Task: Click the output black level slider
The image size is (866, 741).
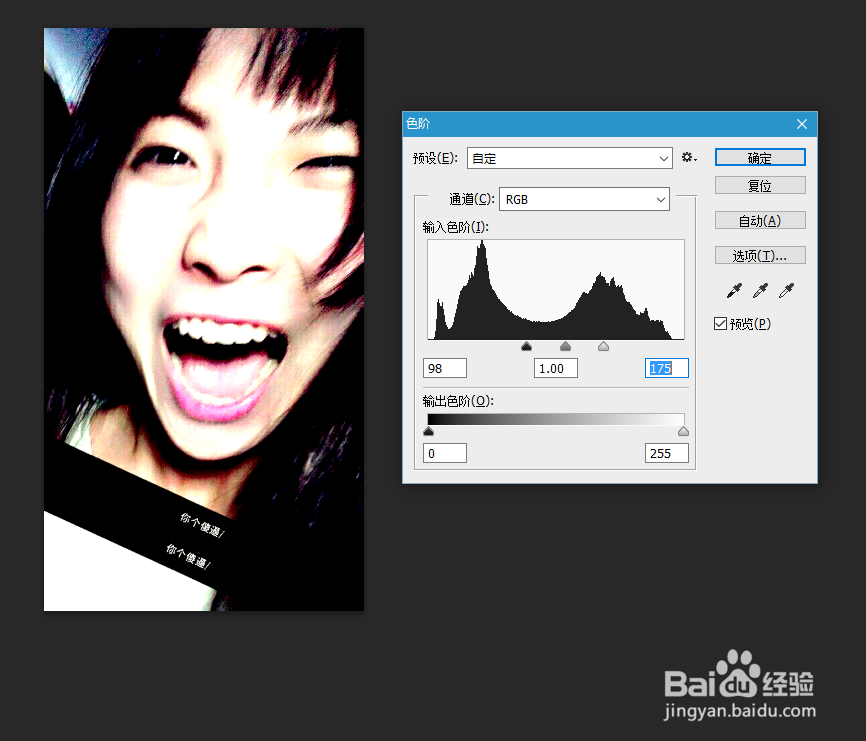Action: tap(429, 431)
